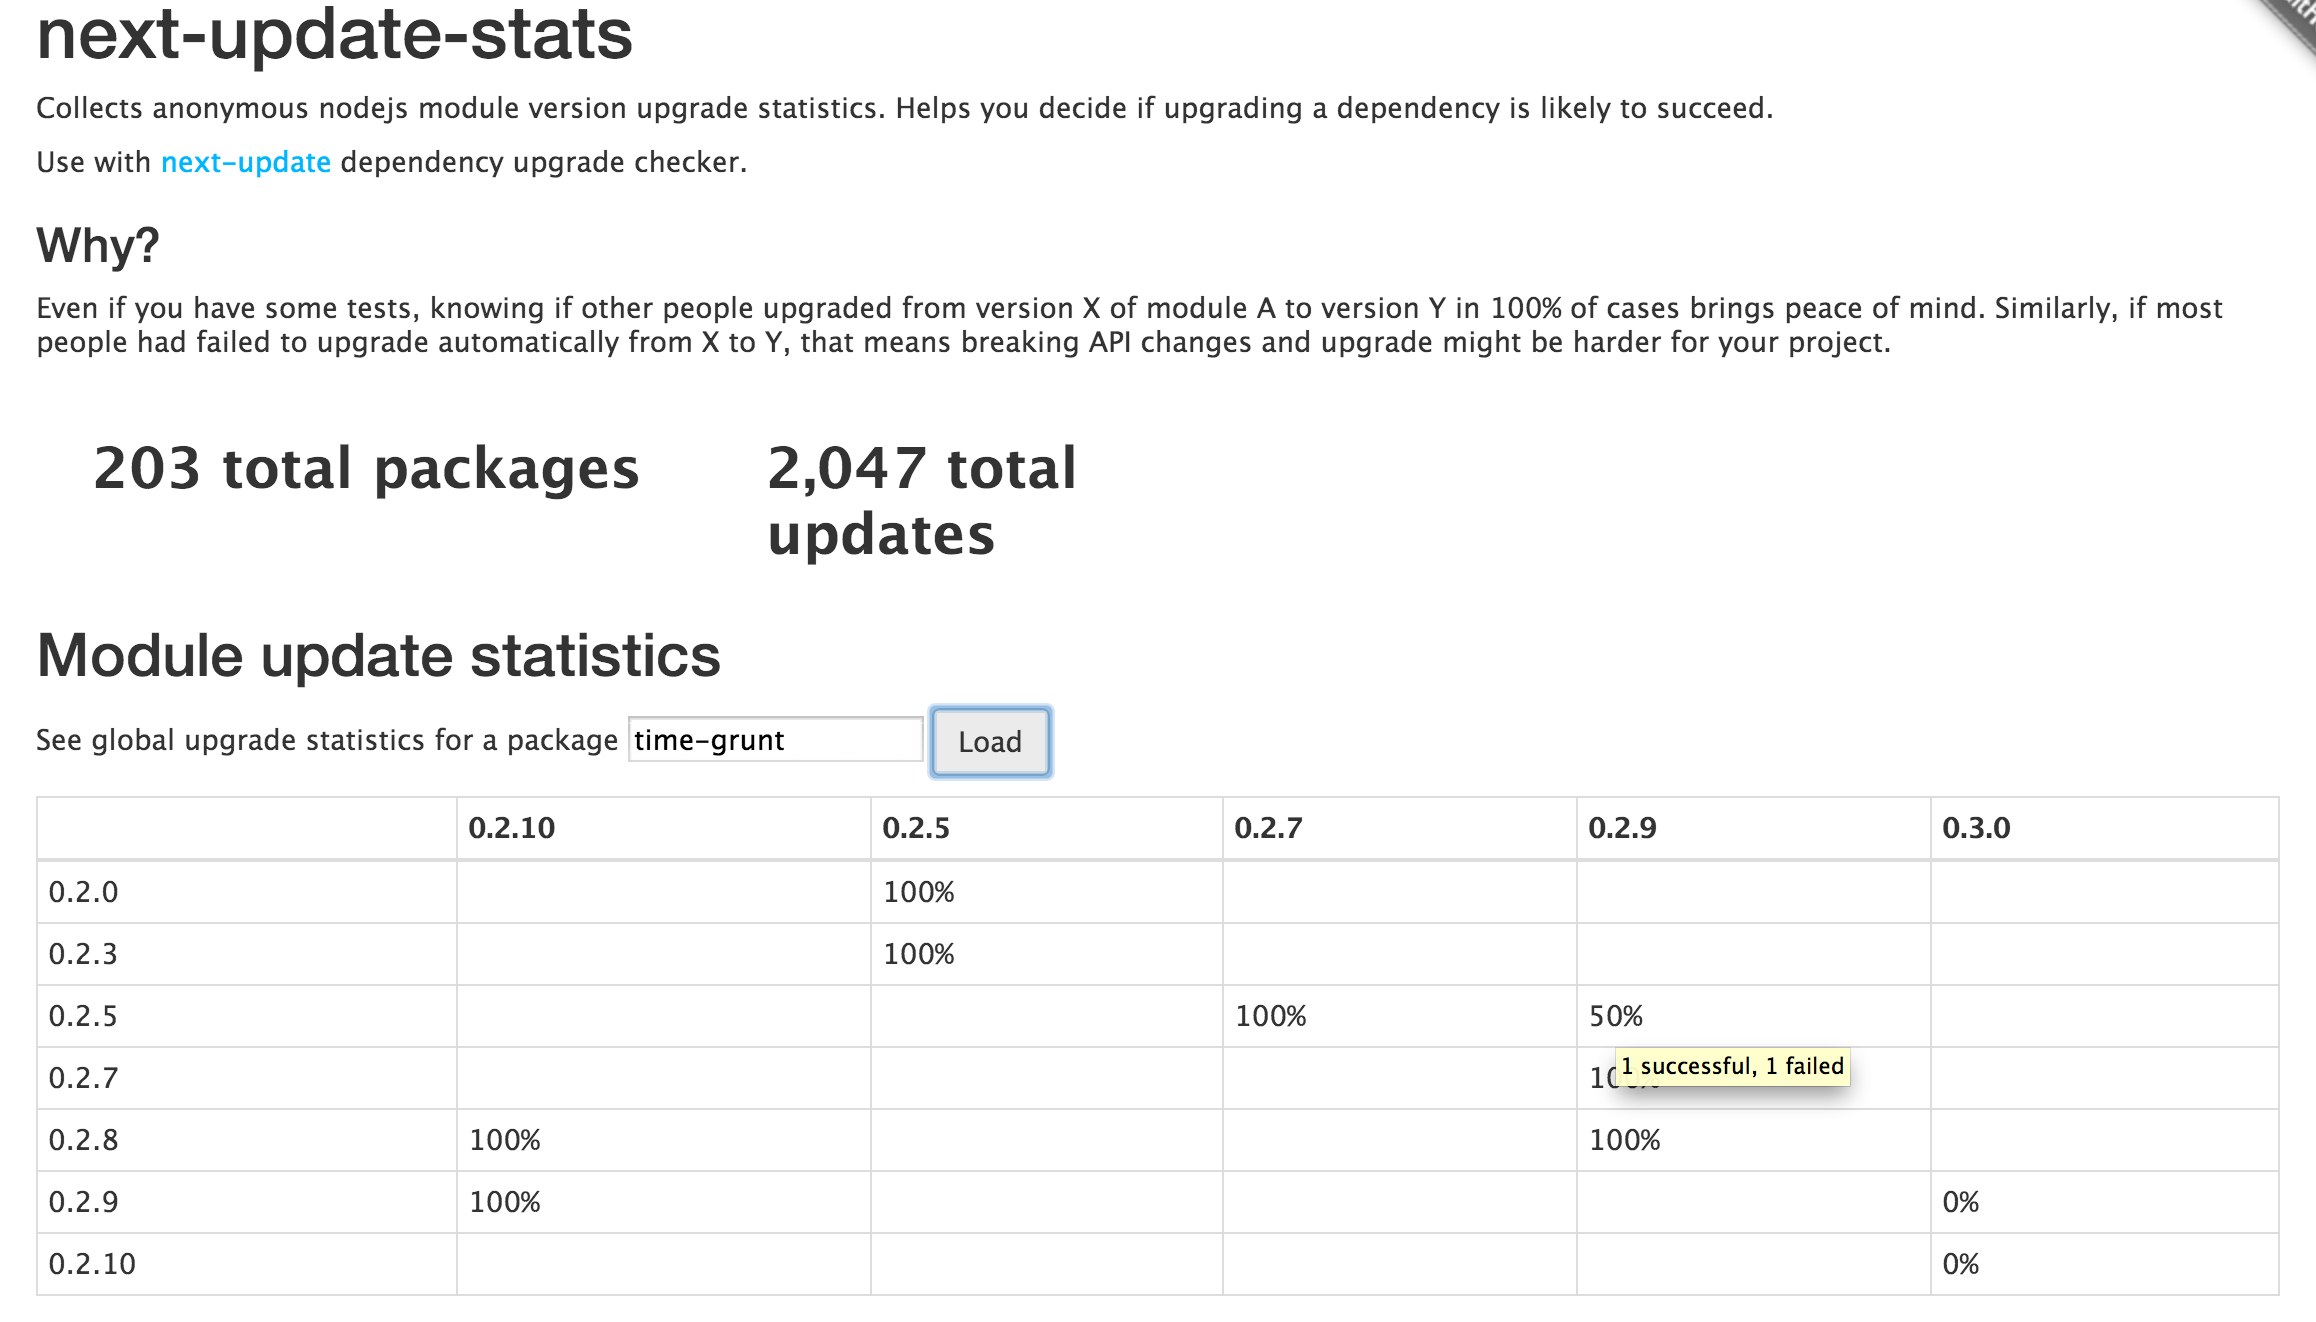Click 0% cell in row 0.2.9
2316x1322 pixels.
[x=1960, y=1202]
